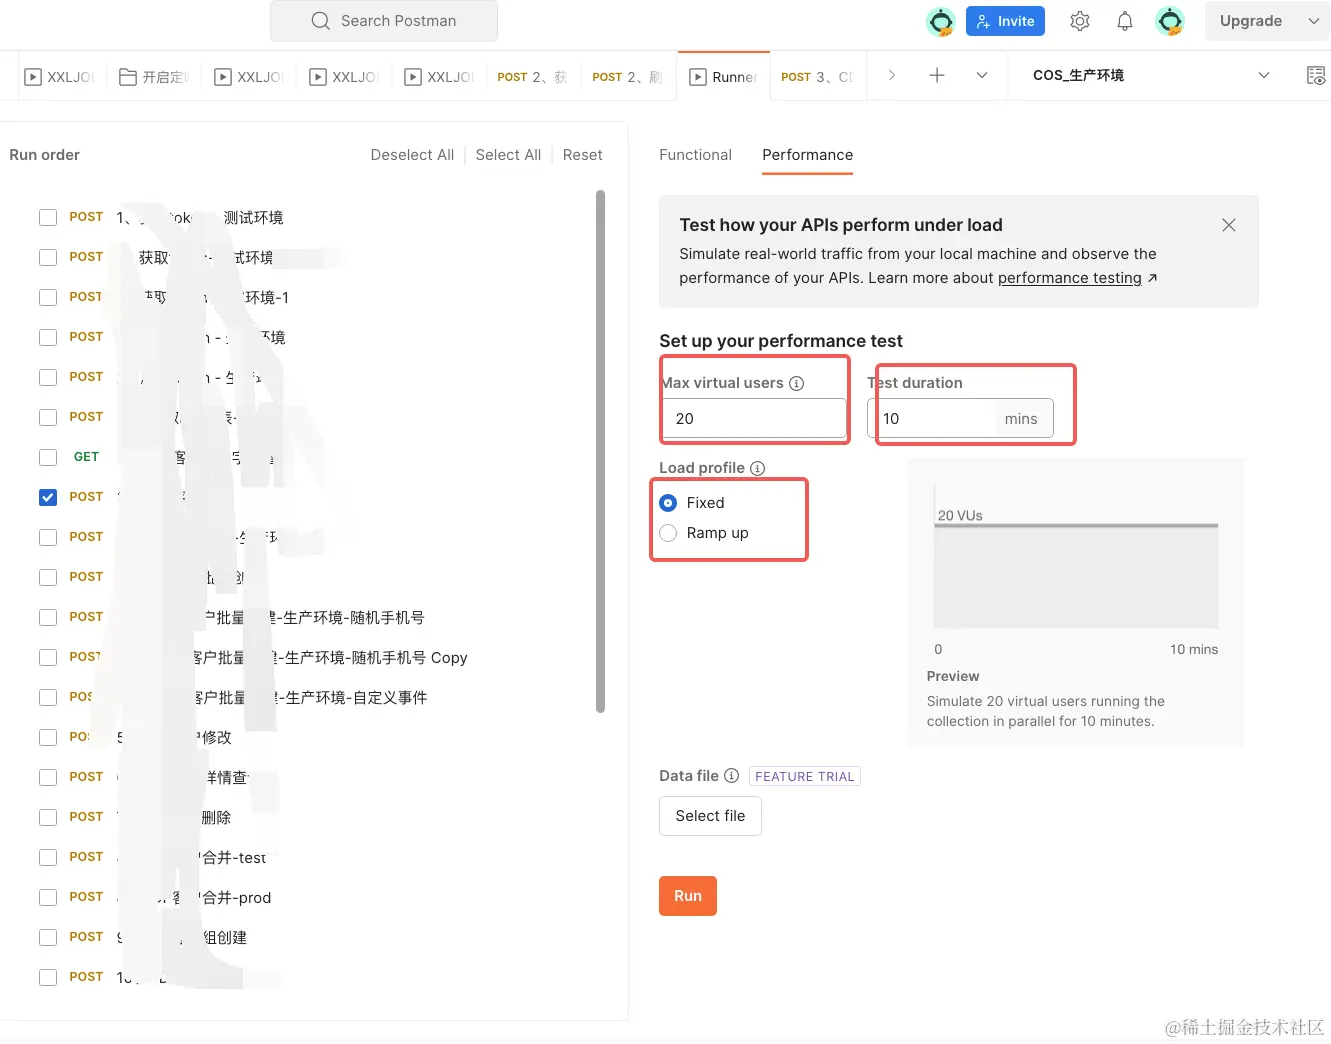Open the Runner tab

click(x=724, y=77)
